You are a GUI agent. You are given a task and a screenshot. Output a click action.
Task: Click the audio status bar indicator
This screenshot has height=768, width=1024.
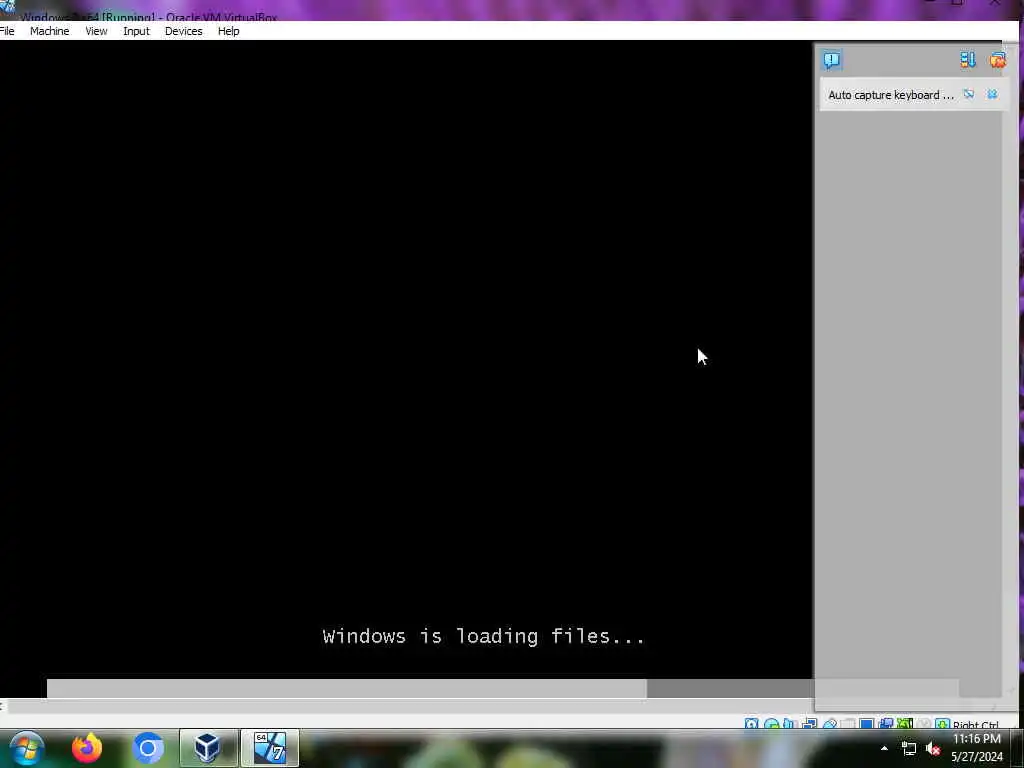[x=790, y=724]
